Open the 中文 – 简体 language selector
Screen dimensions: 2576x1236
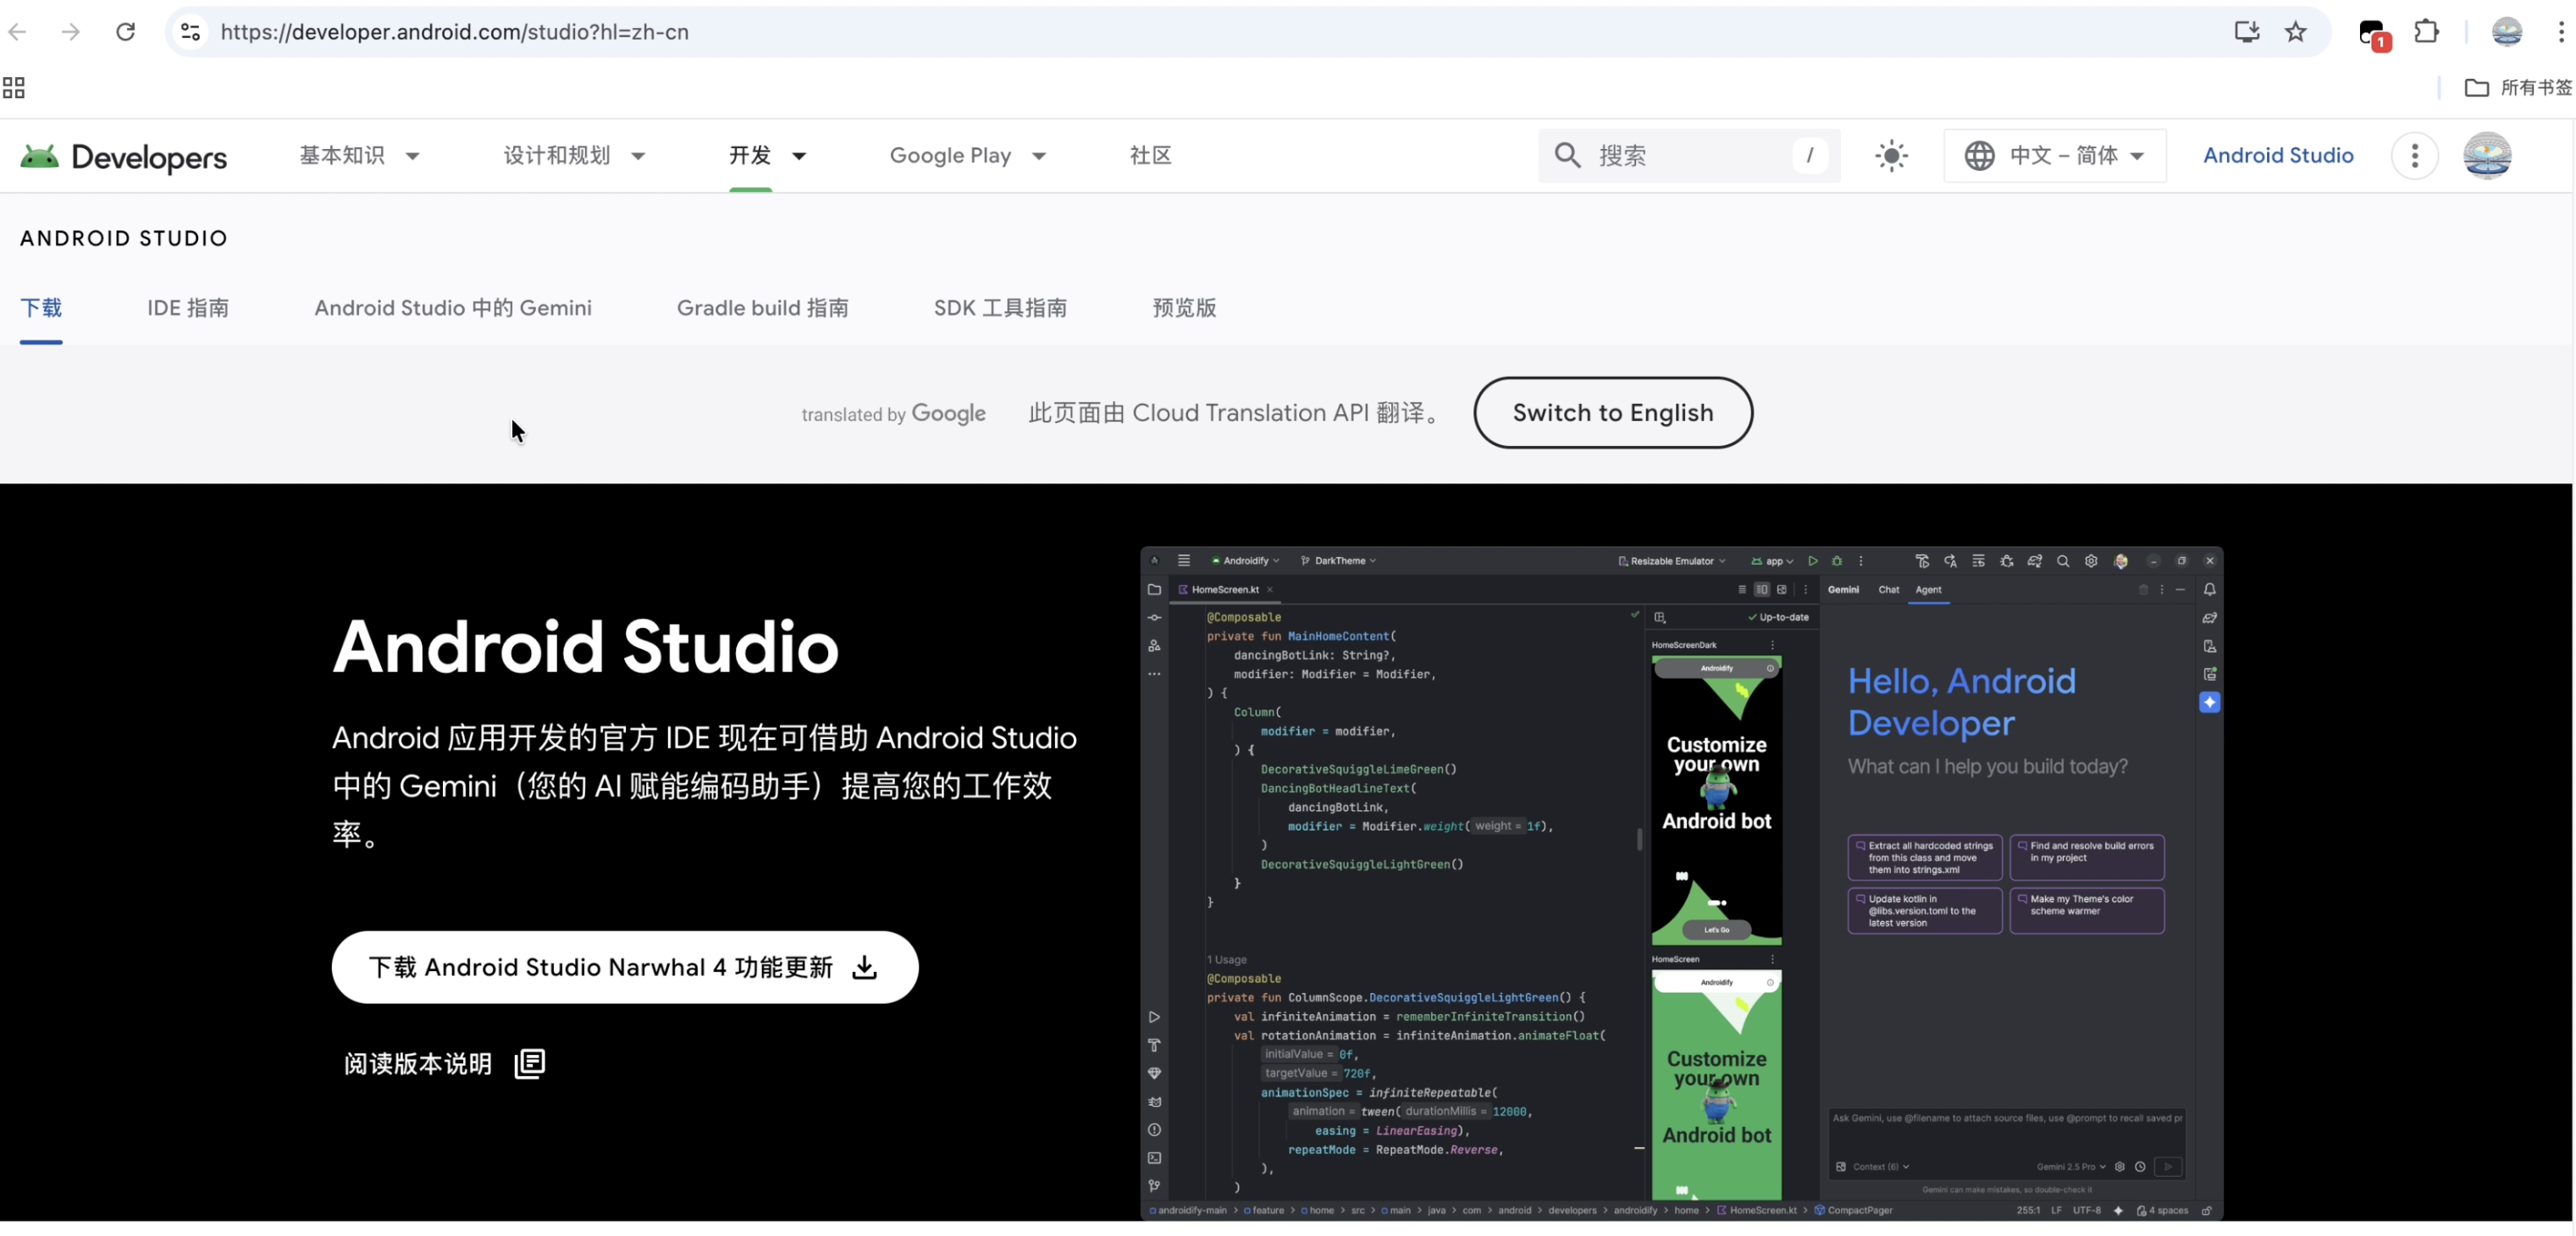tap(2054, 156)
